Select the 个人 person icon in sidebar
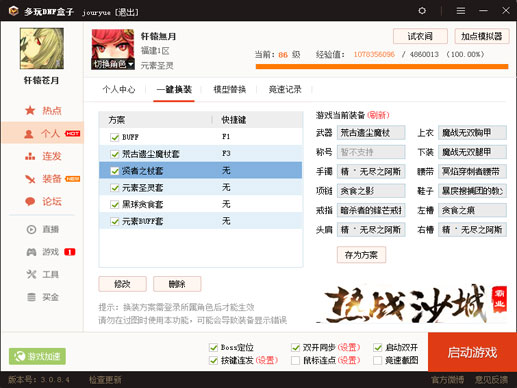Screen dimensions: 517x388 pyautogui.click(x=29, y=134)
